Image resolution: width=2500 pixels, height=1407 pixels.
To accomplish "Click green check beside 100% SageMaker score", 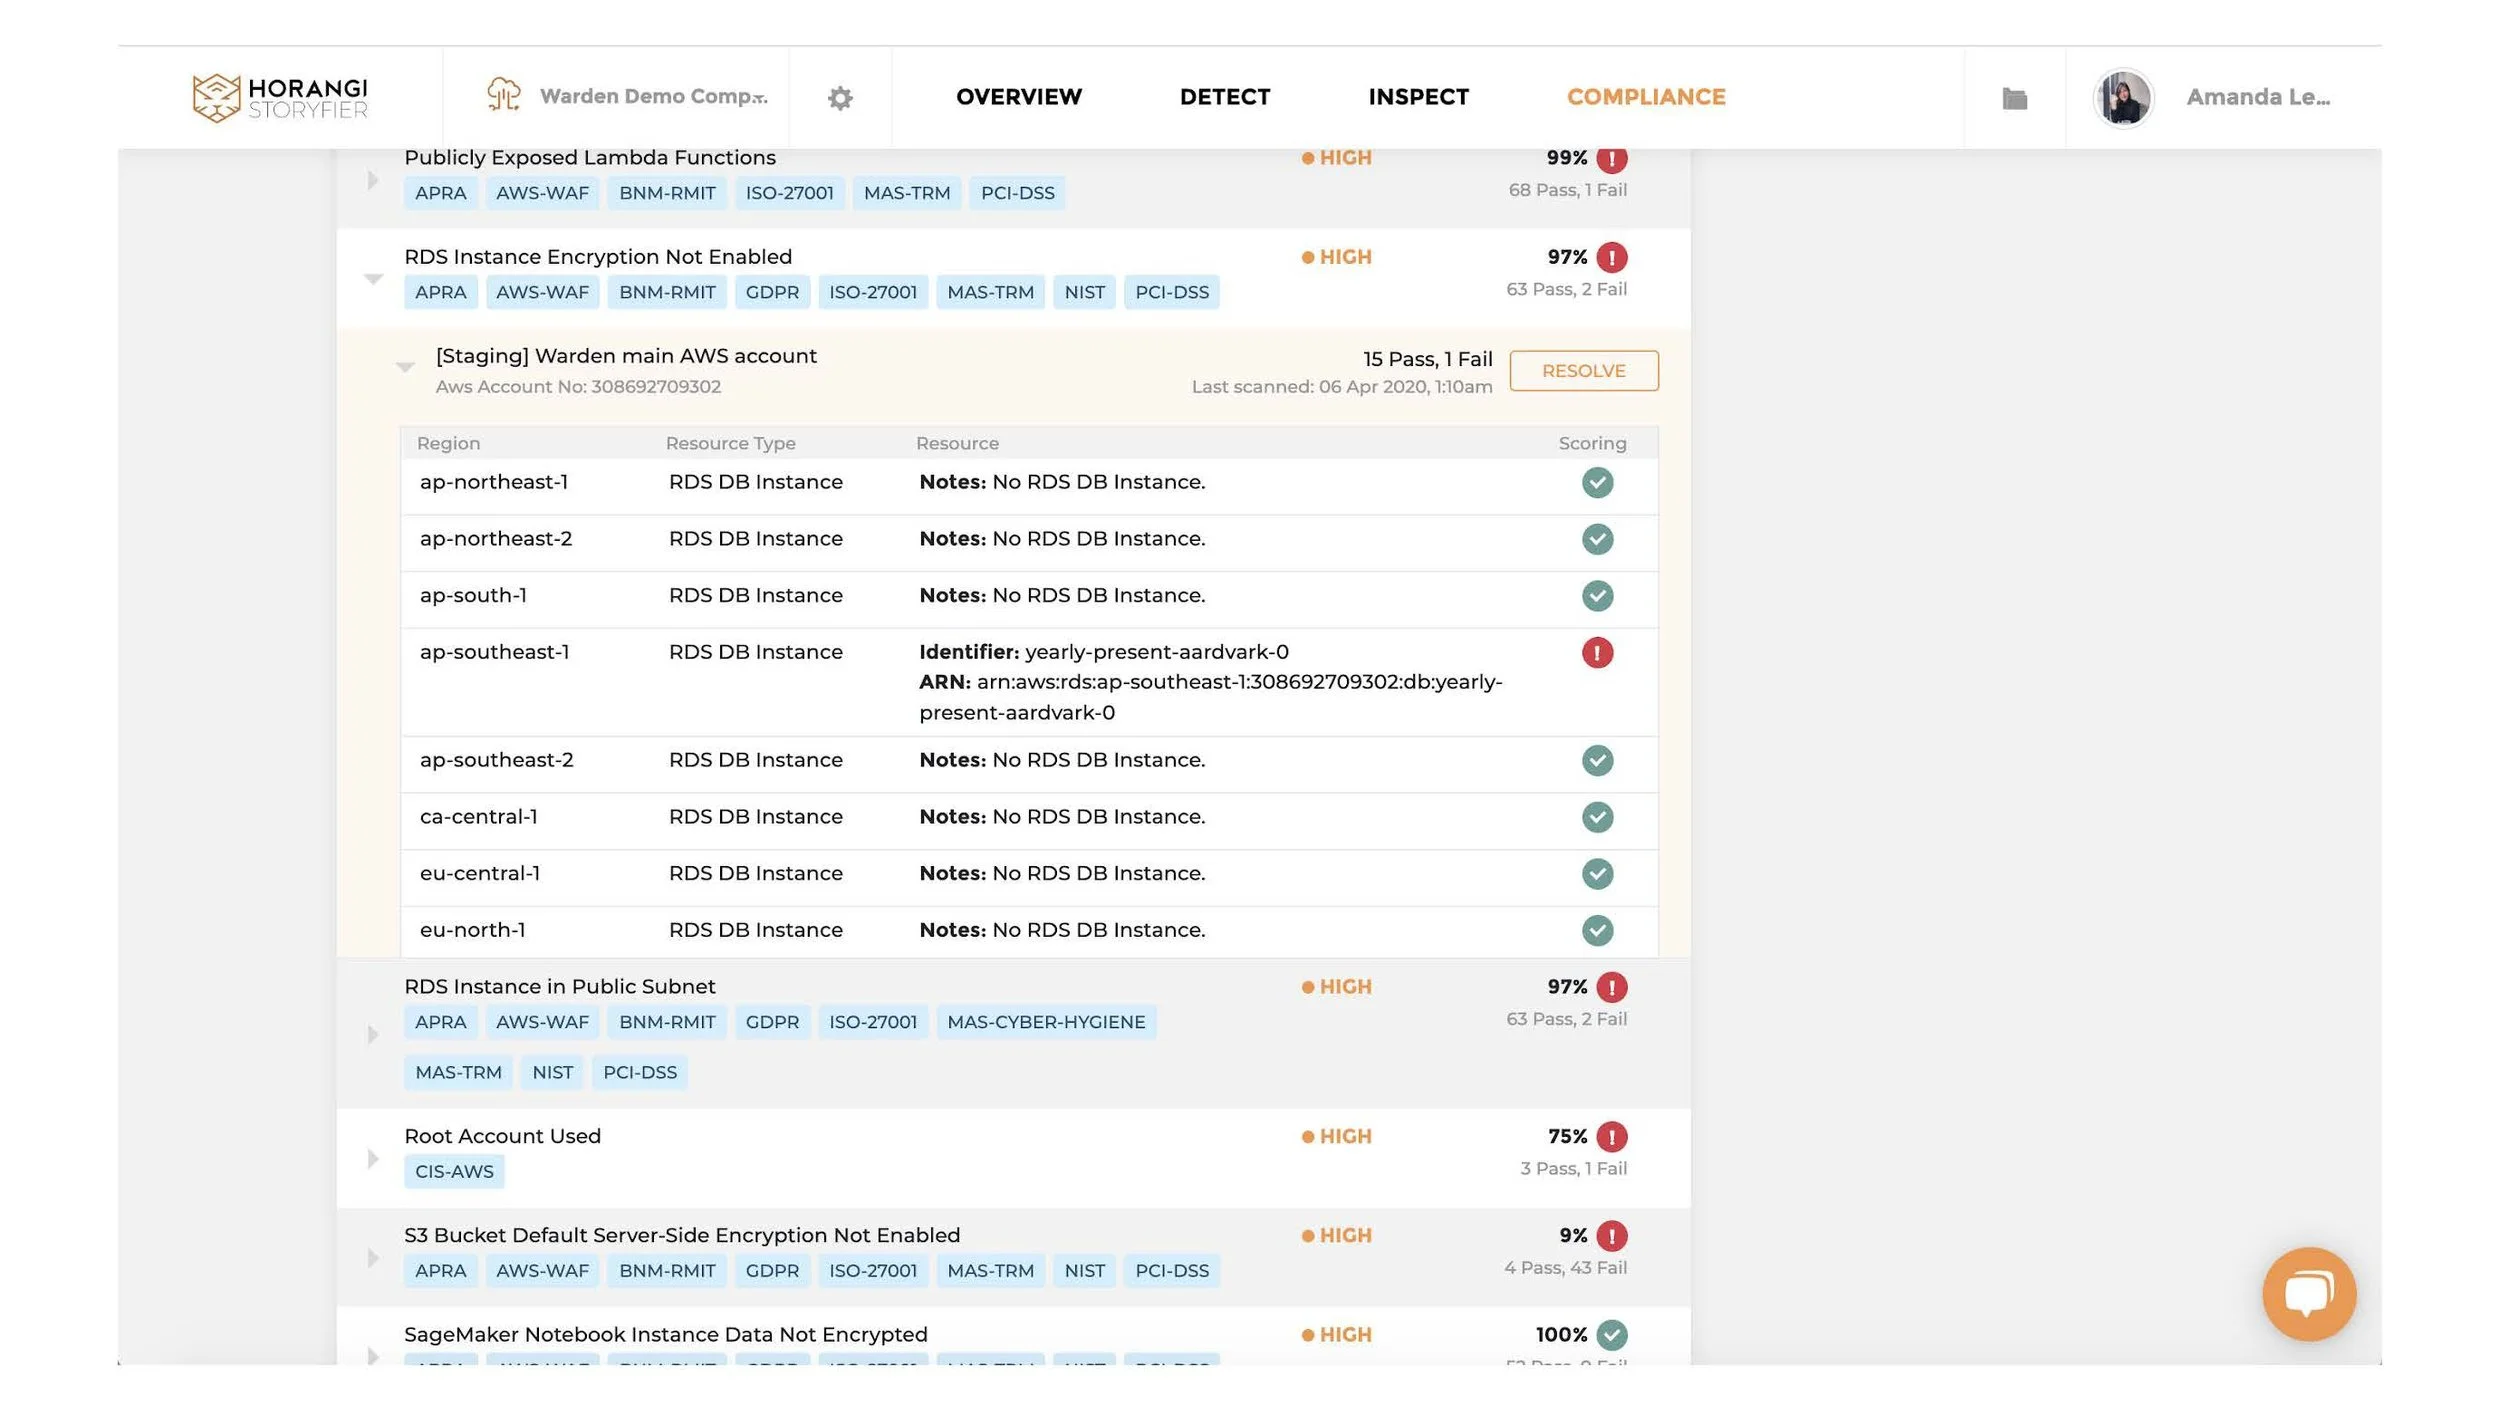I will tap(1611, 1335).
